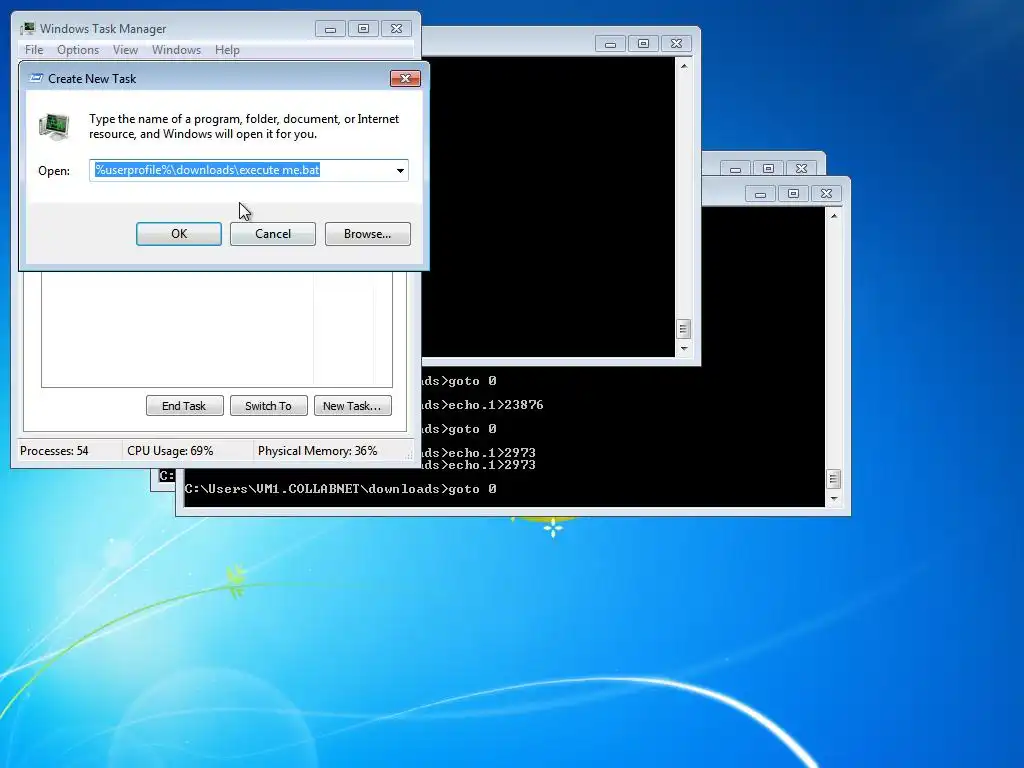Maximize the partially hidden back console window

click(x=768, y=168)
